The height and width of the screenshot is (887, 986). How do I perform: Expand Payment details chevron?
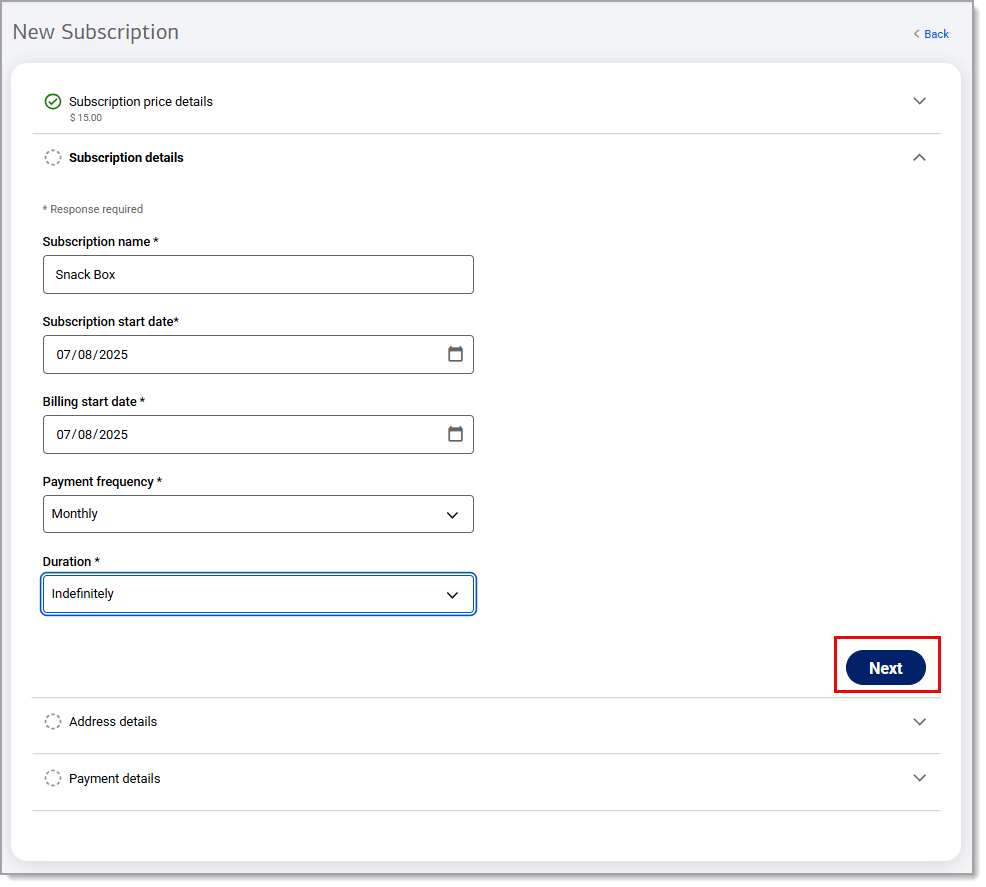coord(919,778)
